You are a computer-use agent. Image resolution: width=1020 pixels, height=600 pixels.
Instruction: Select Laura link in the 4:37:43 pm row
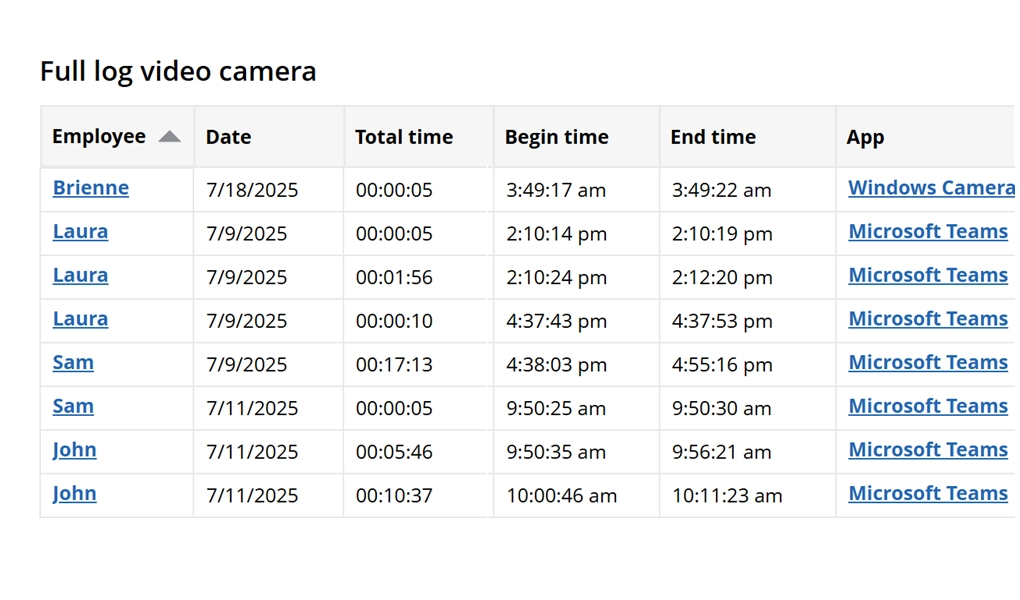click(80, 319)
